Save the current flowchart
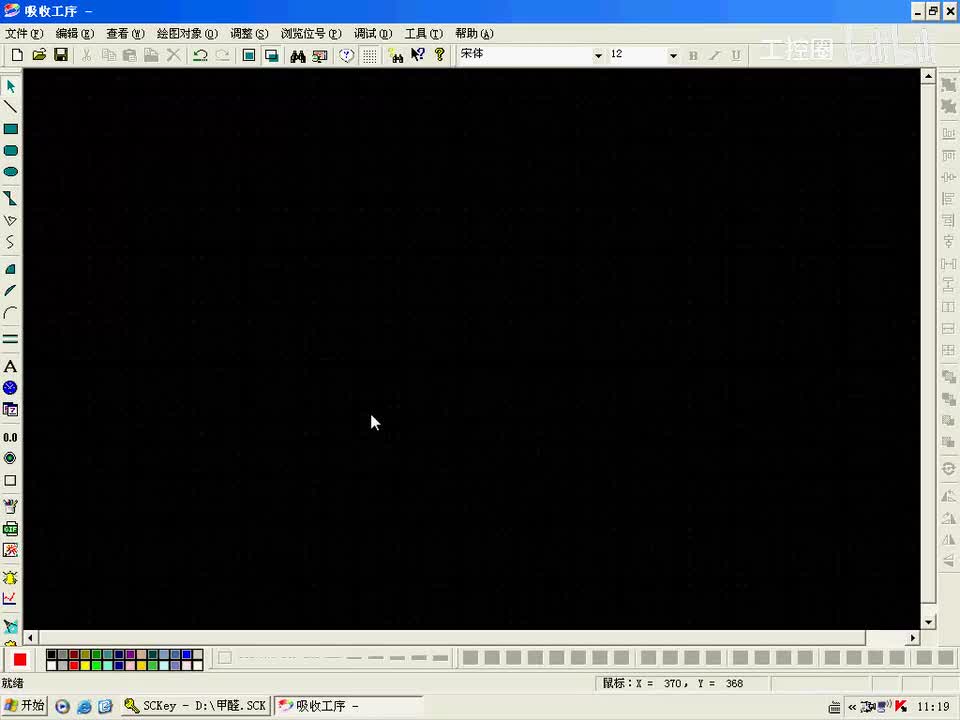Screen dimensions: 960x720 [61, 55]
